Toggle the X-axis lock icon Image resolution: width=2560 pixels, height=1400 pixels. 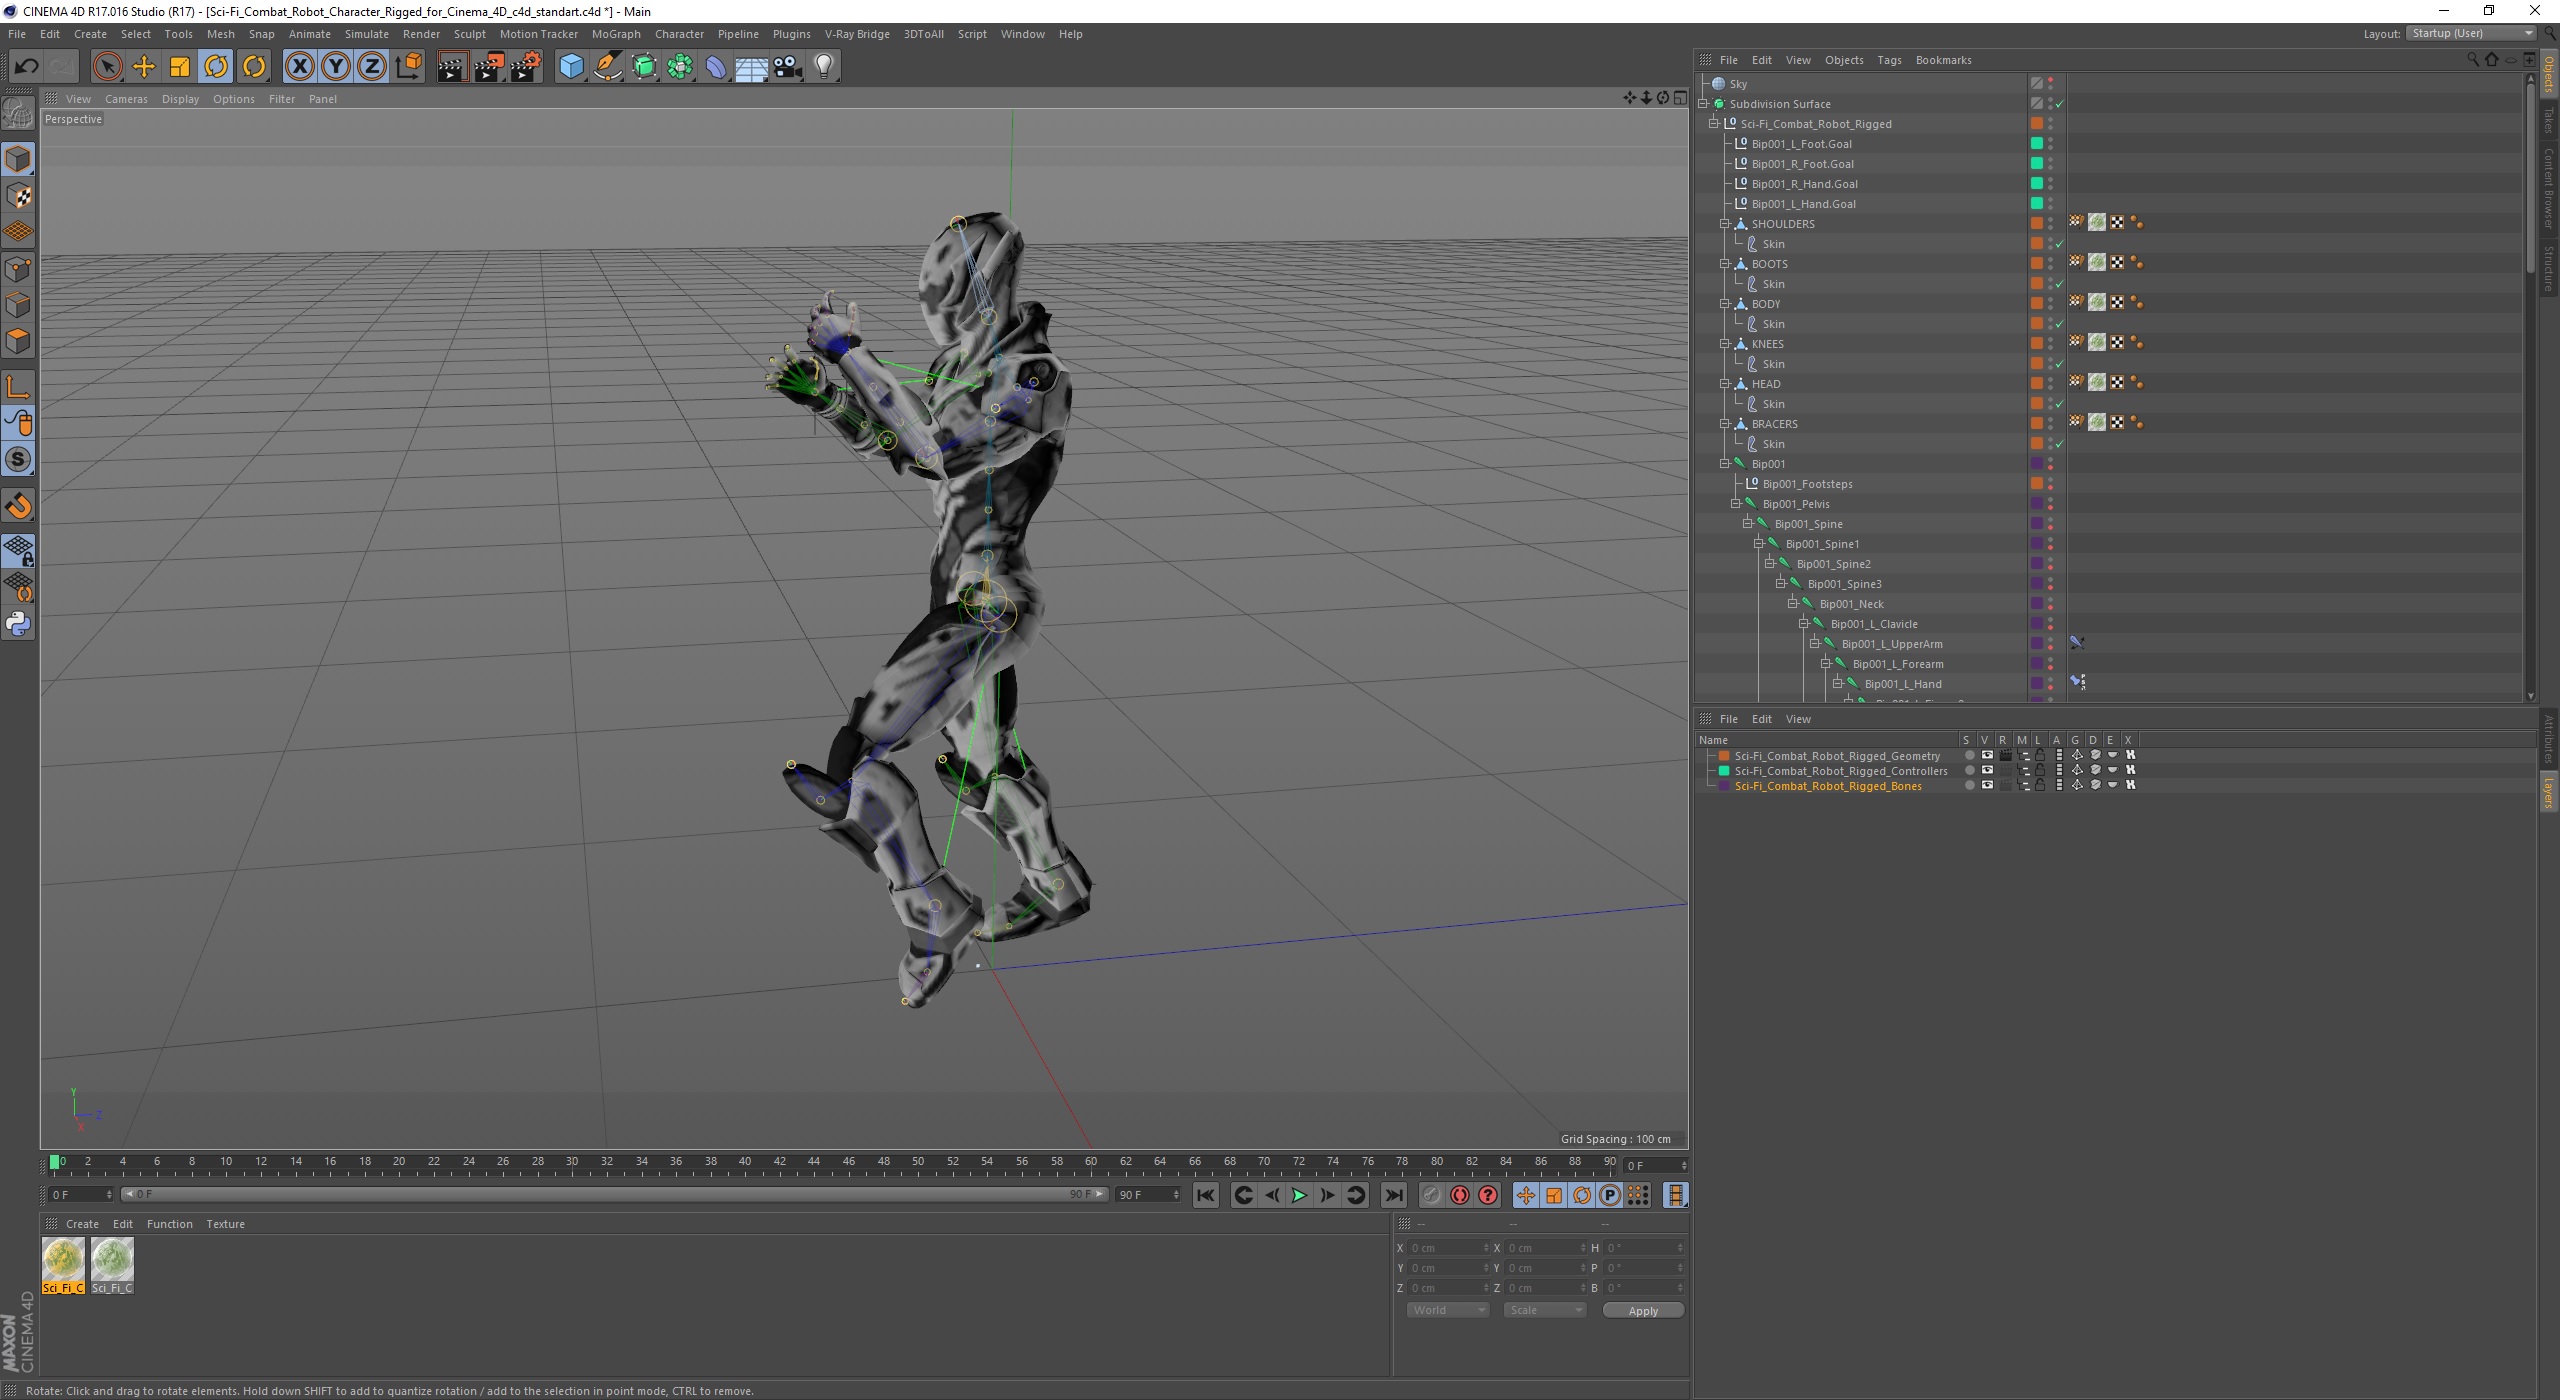click(x=299, y=67)
